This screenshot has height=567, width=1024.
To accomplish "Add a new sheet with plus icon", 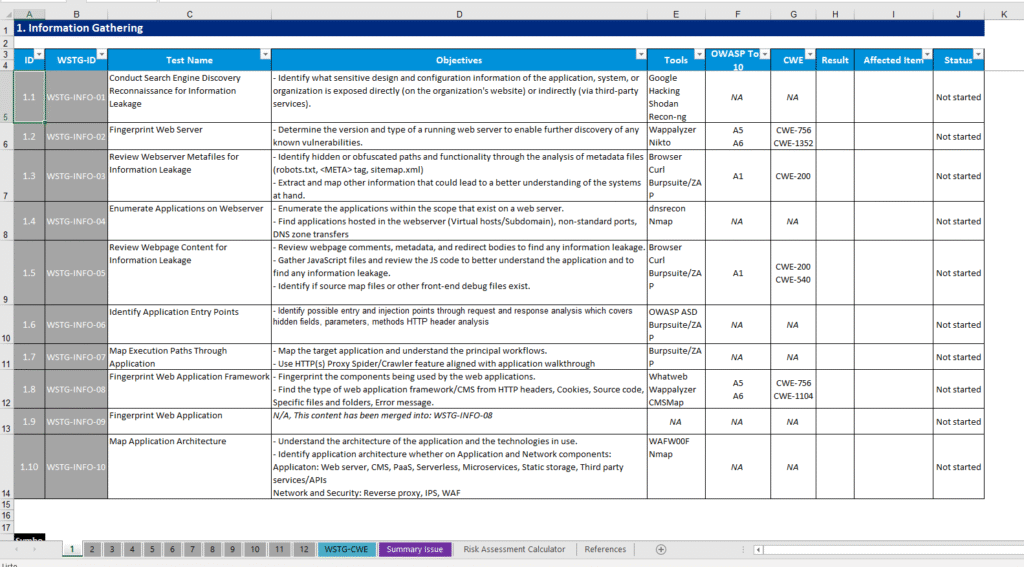I will tap(660, 549).
